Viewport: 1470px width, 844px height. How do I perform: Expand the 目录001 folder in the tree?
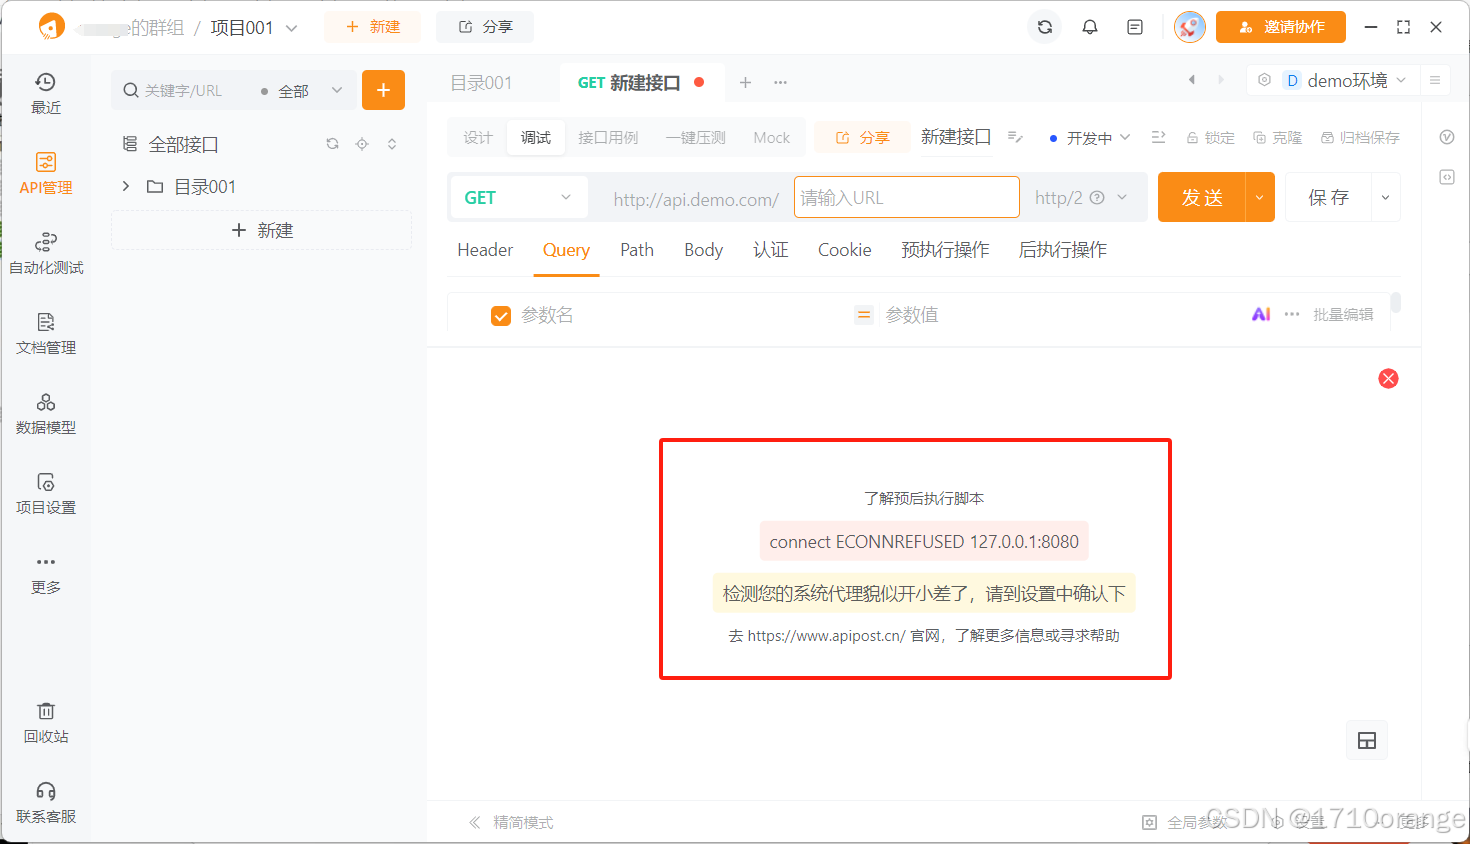[x=124, y=186]
